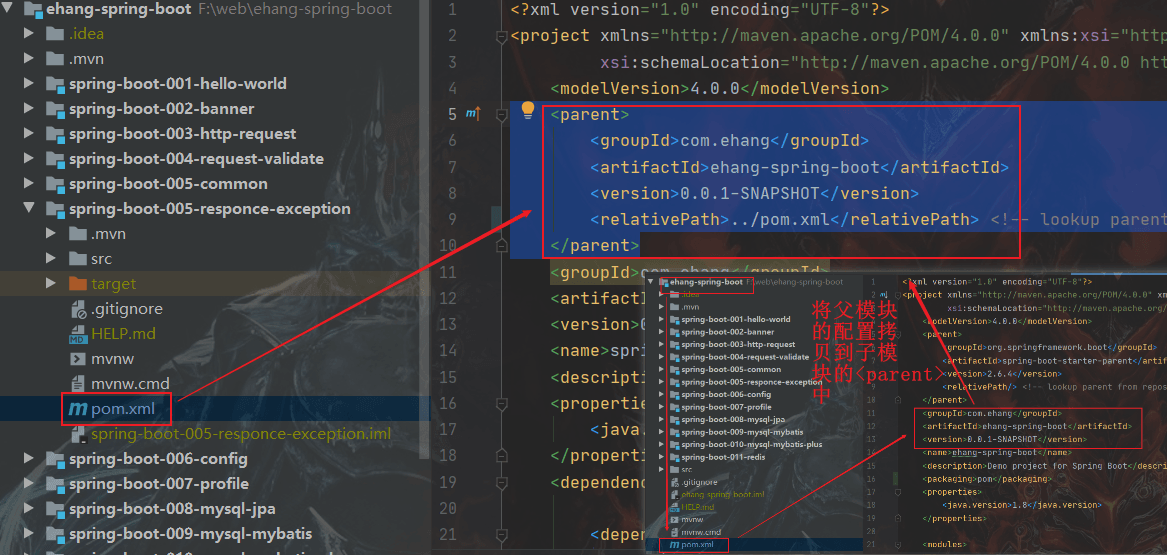Click the module folder icon of spring-boot-005-common

pyautogui.click(x=55, y=184)
